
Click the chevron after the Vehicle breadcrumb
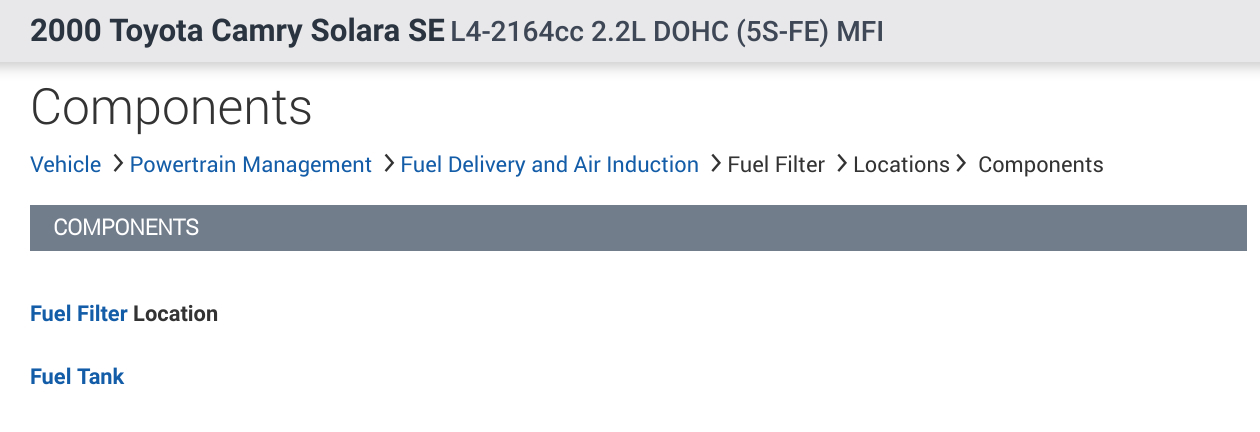(118, 164)
